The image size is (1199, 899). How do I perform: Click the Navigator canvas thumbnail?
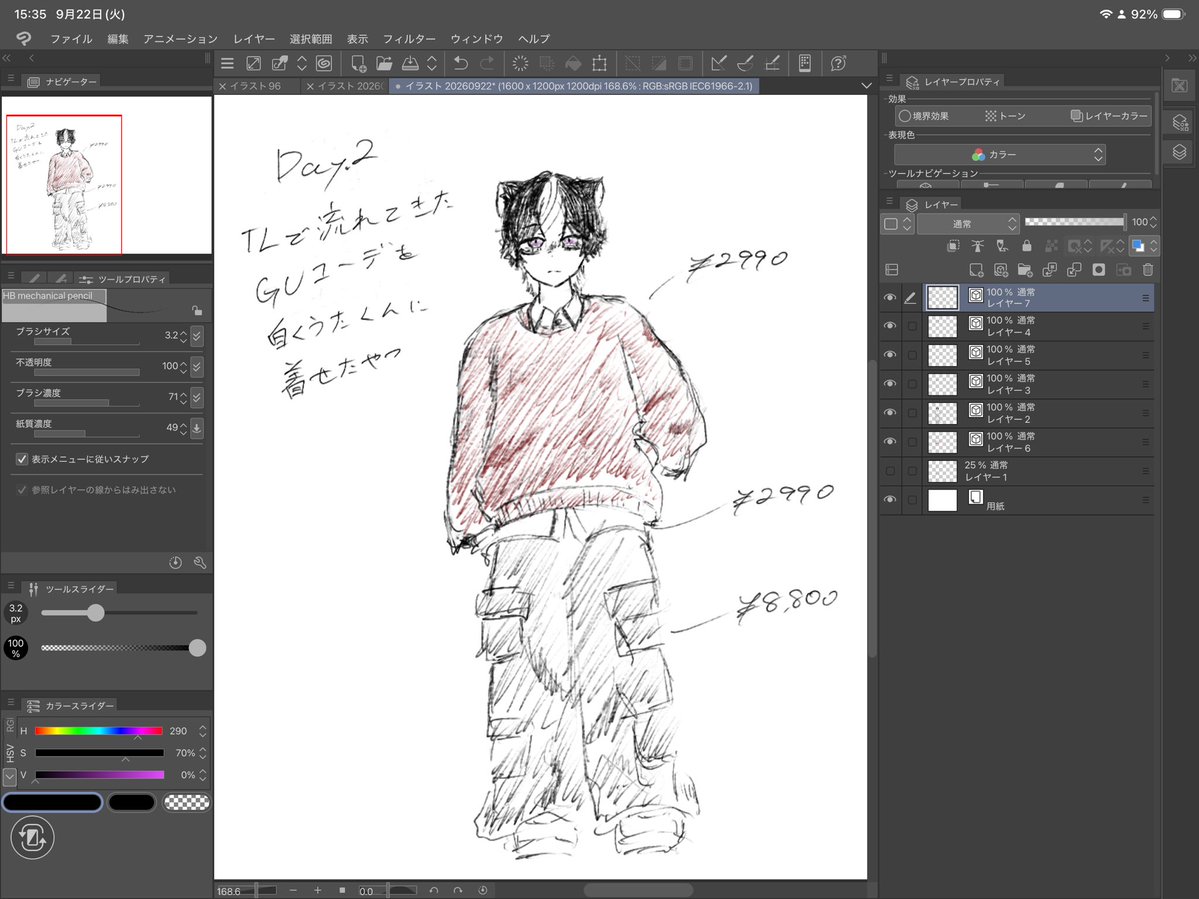tap(106, 175)
